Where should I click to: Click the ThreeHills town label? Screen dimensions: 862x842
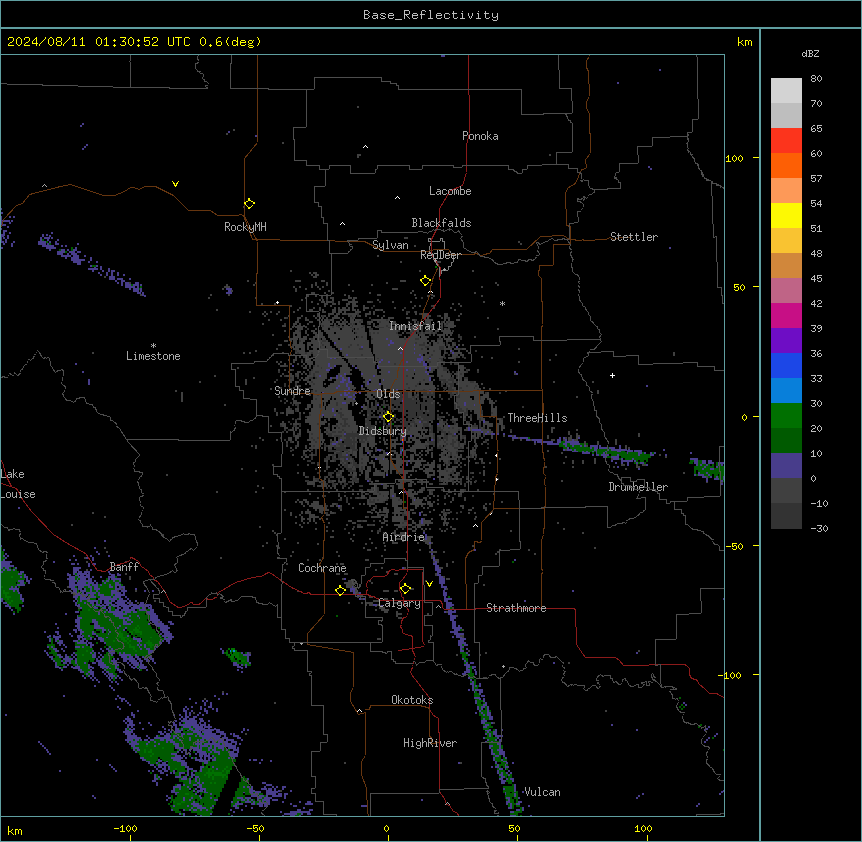(537, 418)
